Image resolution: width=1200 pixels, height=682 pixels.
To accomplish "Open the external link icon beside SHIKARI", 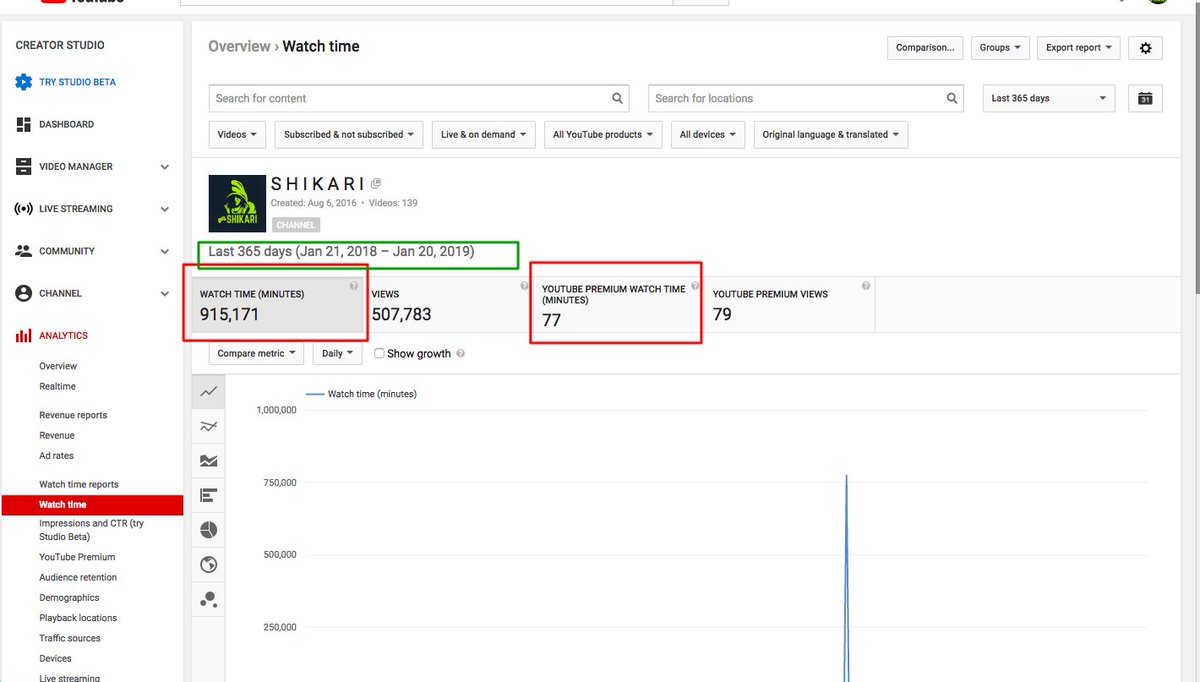I will pyautogui.click(x=376, y=184).
